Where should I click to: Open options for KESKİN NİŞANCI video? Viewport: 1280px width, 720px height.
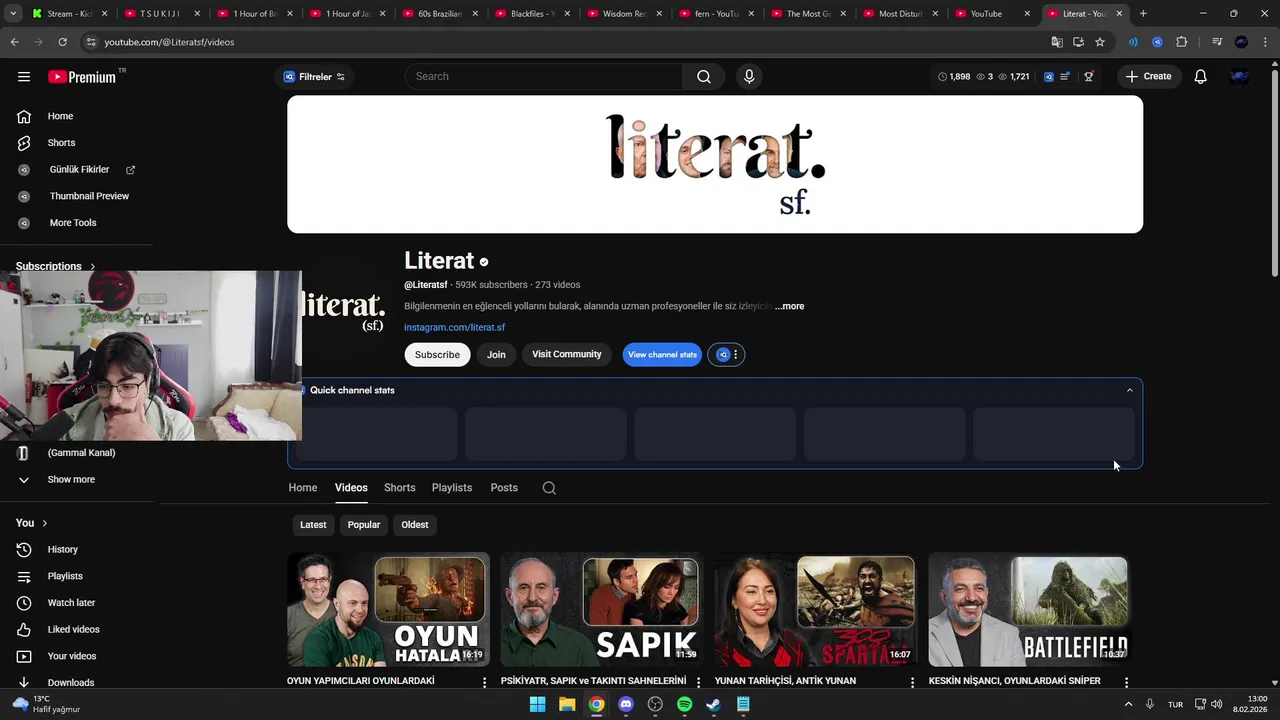(x=1126, y=682)
